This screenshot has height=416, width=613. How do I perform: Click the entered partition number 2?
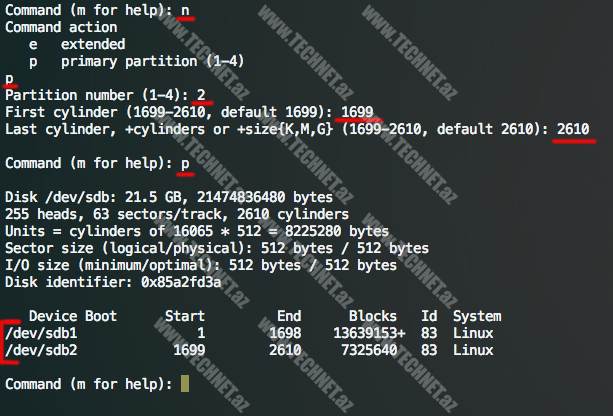coord(201,95)
